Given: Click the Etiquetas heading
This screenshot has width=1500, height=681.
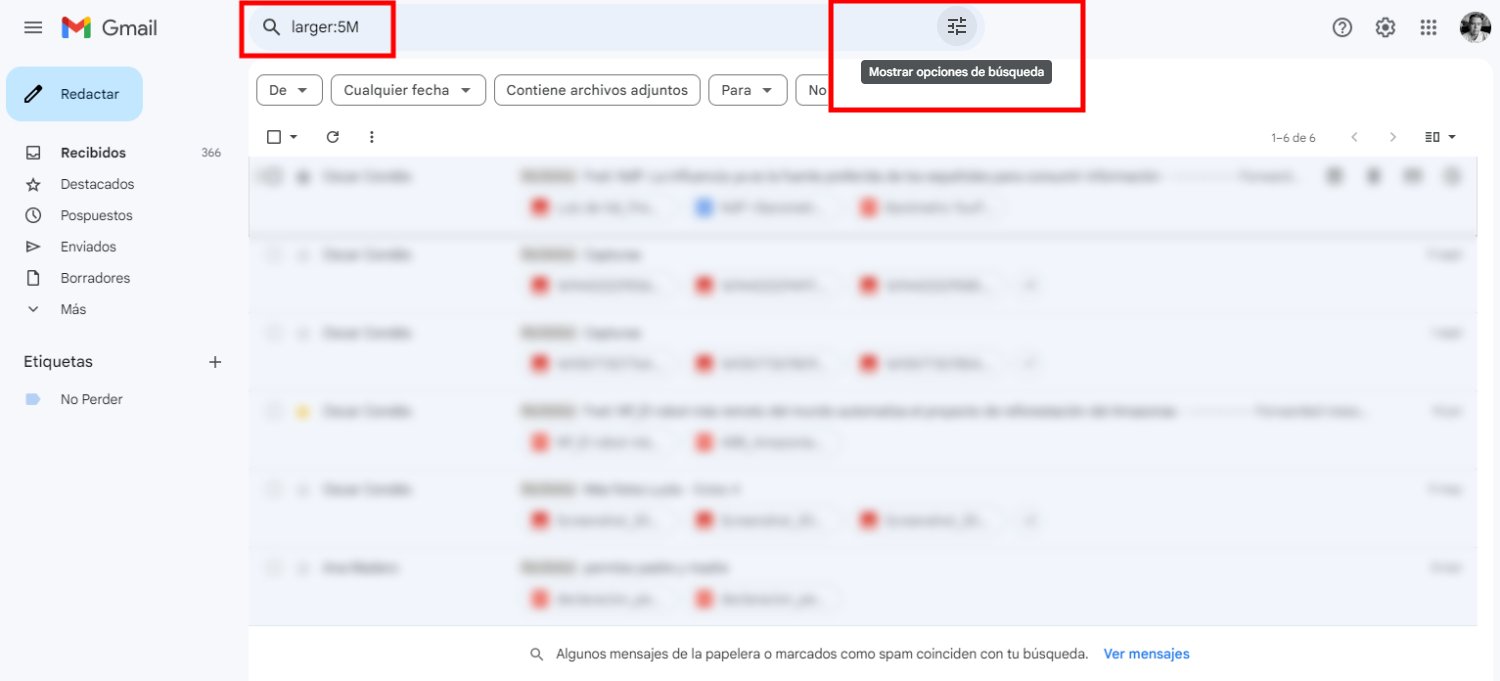Looking at the screenshot, I should 58,362.
